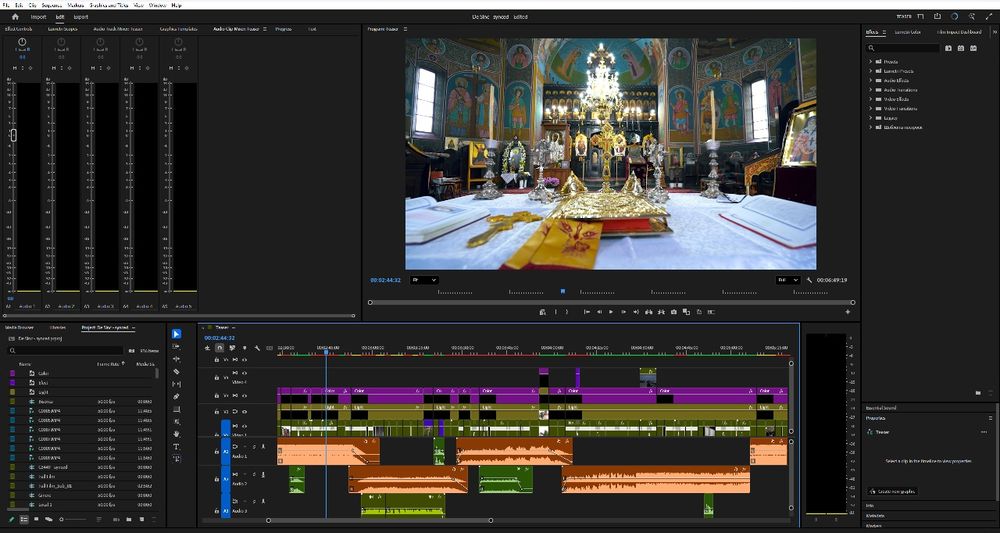This screenshot has width=1000, height=533.
Task: Toggle Snap in Timeline magnet icon
Action: (x=219, y=348)
